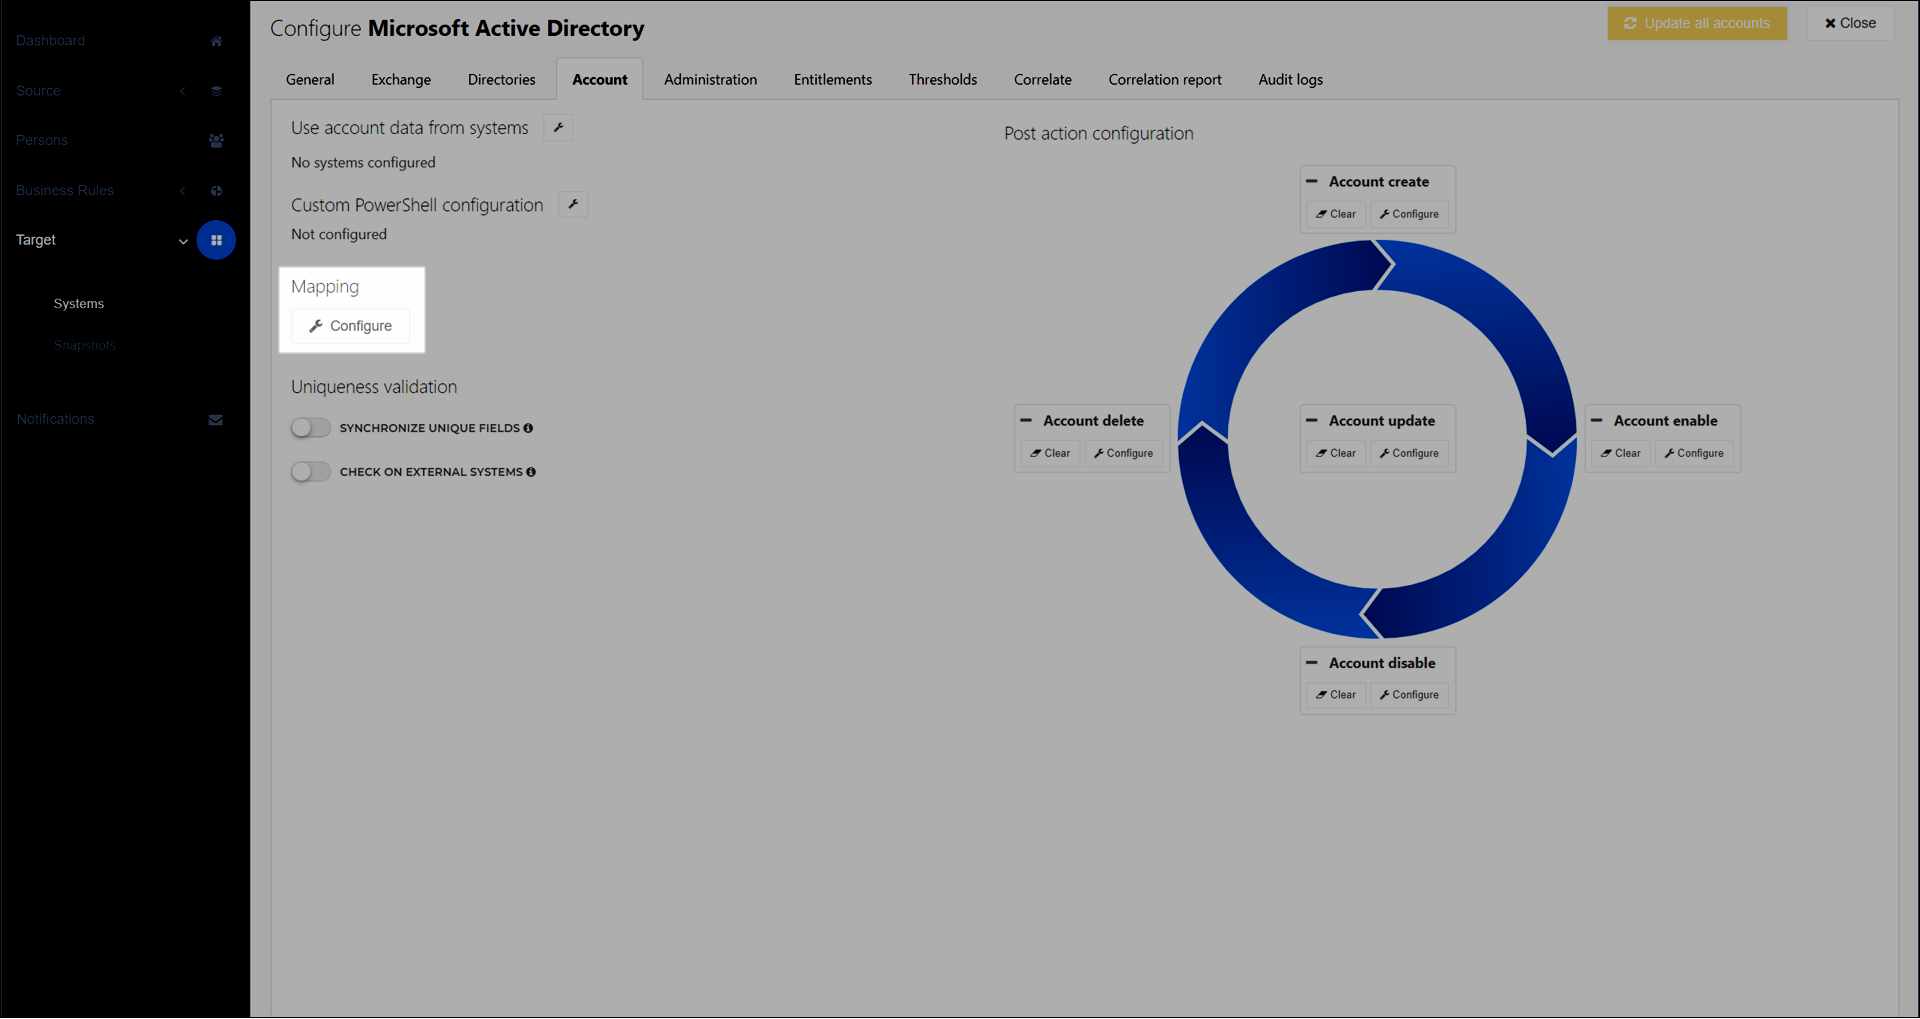
Task: Open Notifications in the sidebar
Action: (x=55, y=420)
